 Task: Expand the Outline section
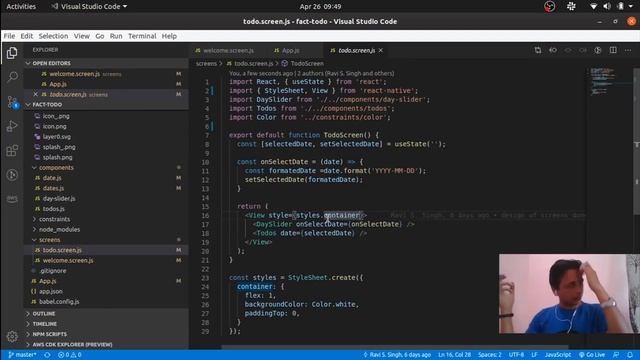44,313
